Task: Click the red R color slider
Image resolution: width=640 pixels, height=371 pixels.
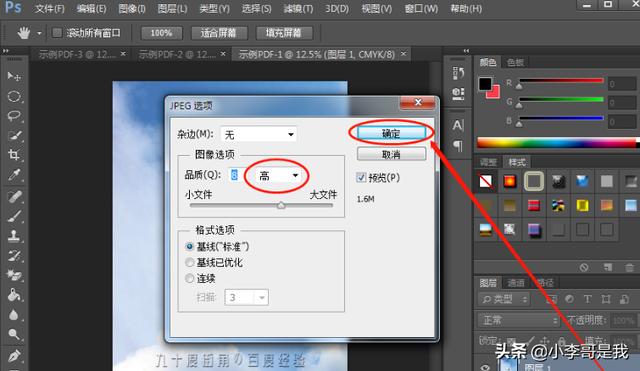Action: click(x=561, y=81)
